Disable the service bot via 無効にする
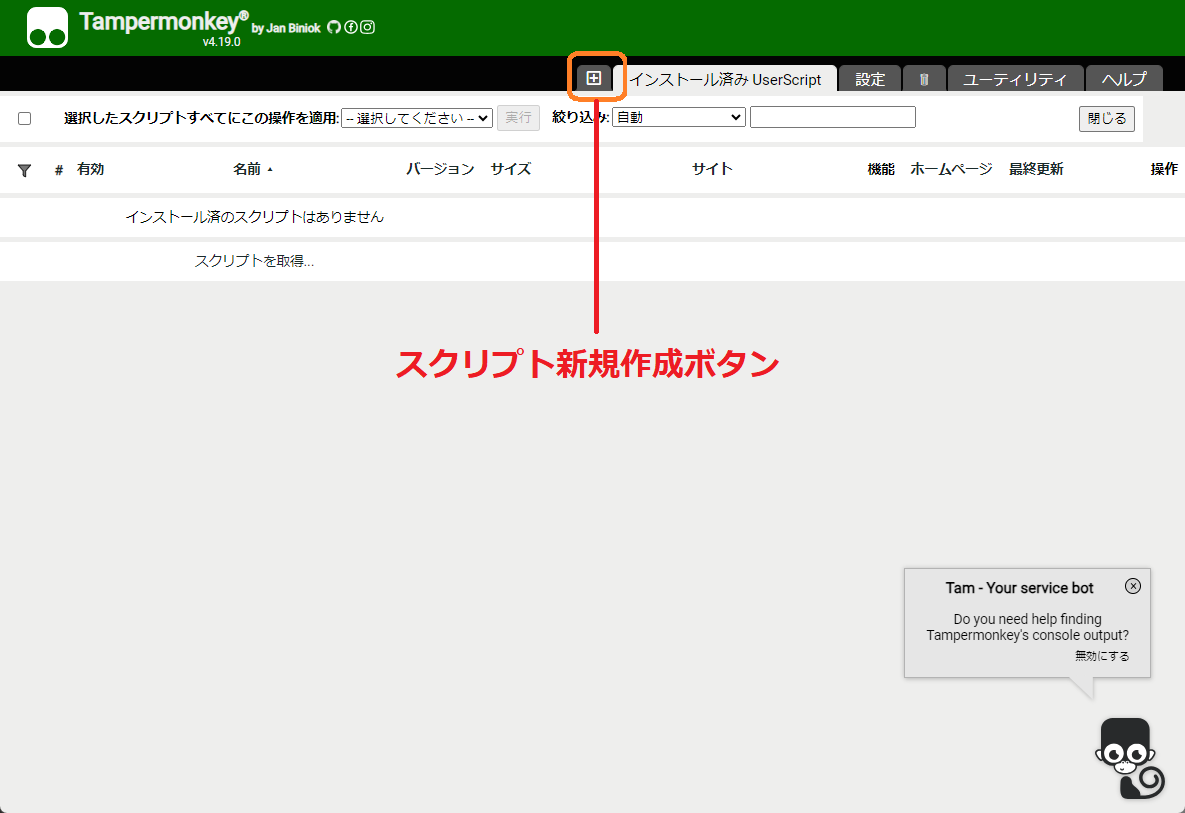1185x813 pixels. [x=1101, y=655]
